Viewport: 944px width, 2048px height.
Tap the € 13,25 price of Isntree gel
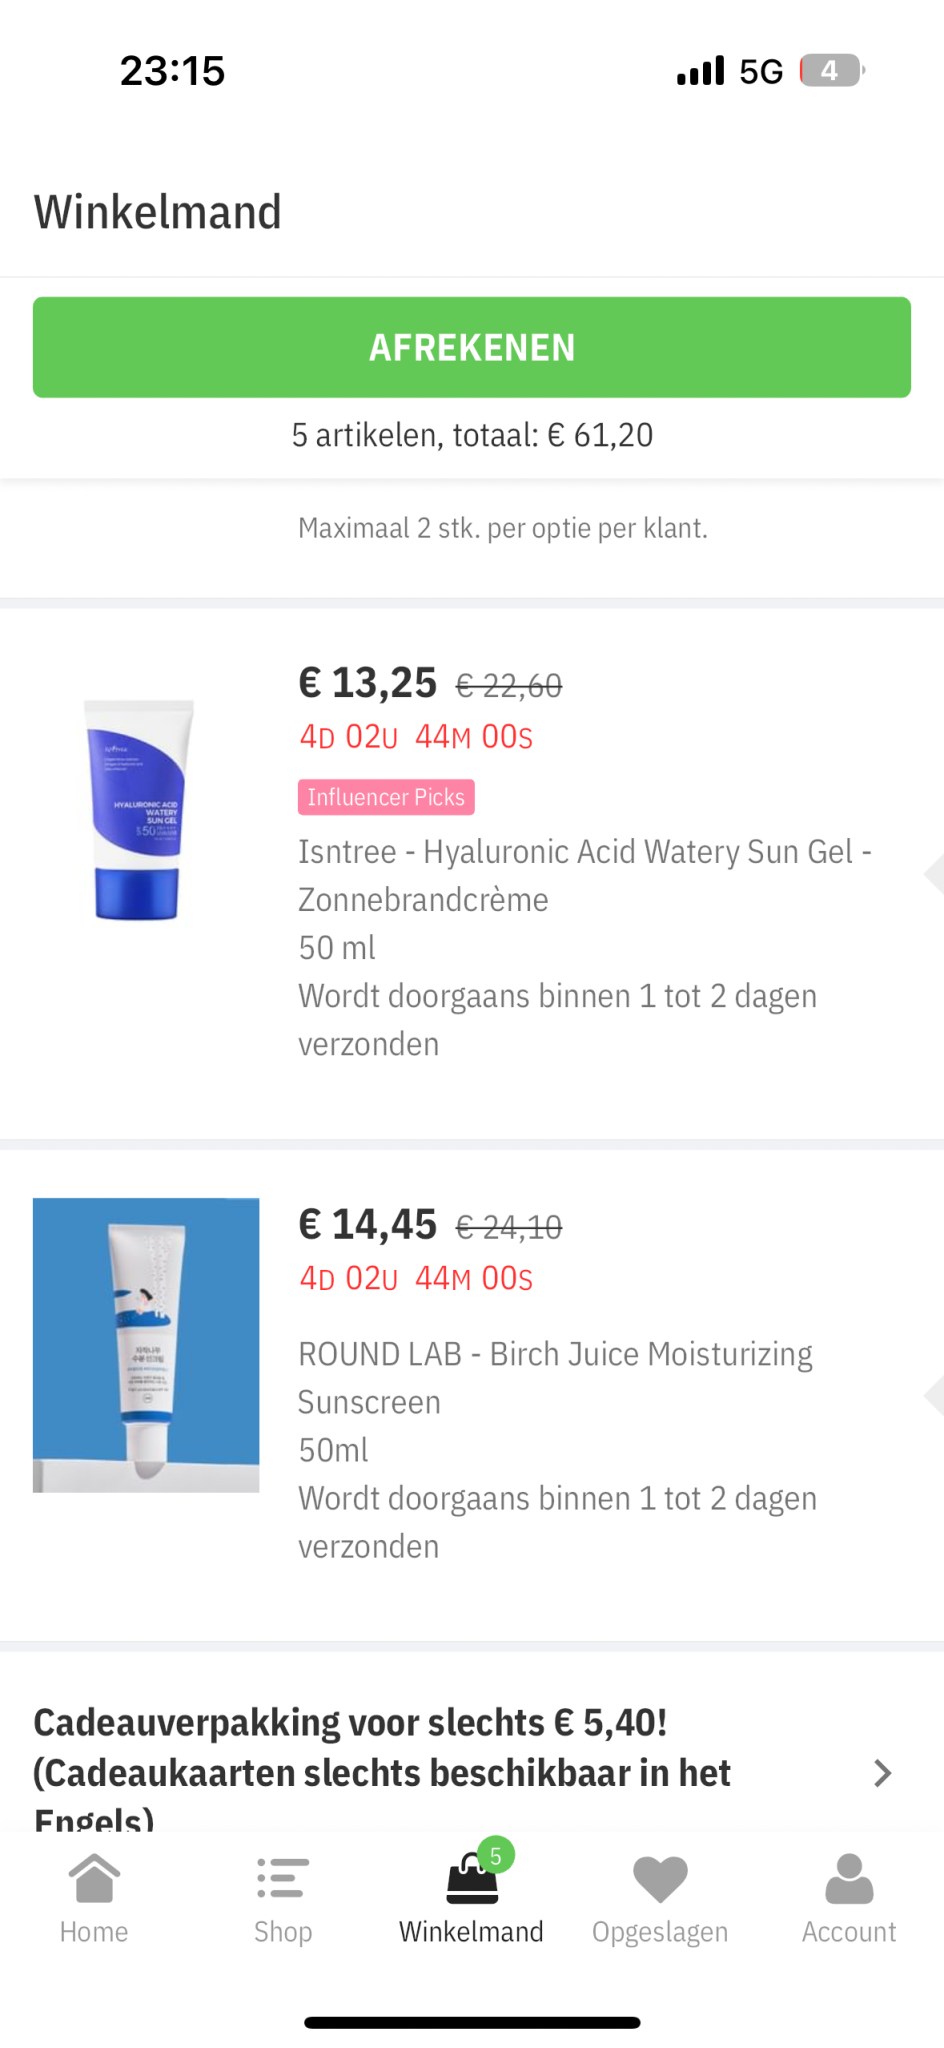point(368,683)
